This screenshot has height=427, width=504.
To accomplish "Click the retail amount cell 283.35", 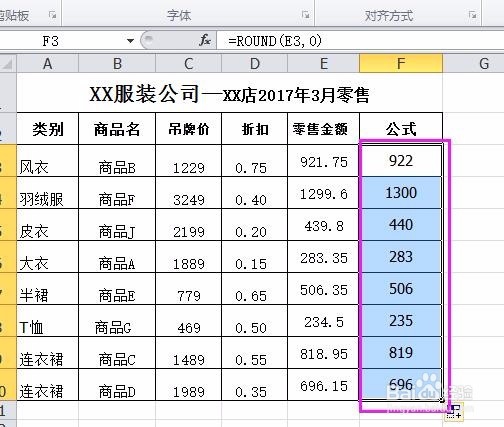I will pos(324,257).
